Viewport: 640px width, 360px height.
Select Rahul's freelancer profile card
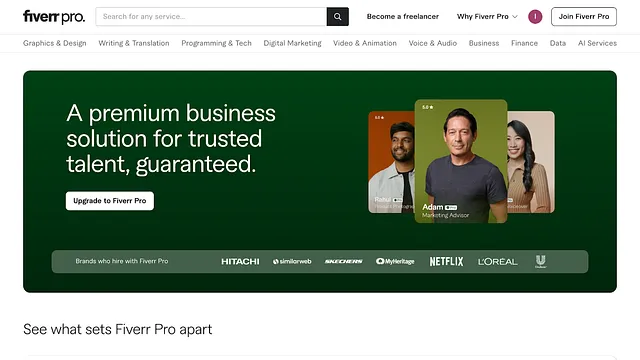(391, 162)
